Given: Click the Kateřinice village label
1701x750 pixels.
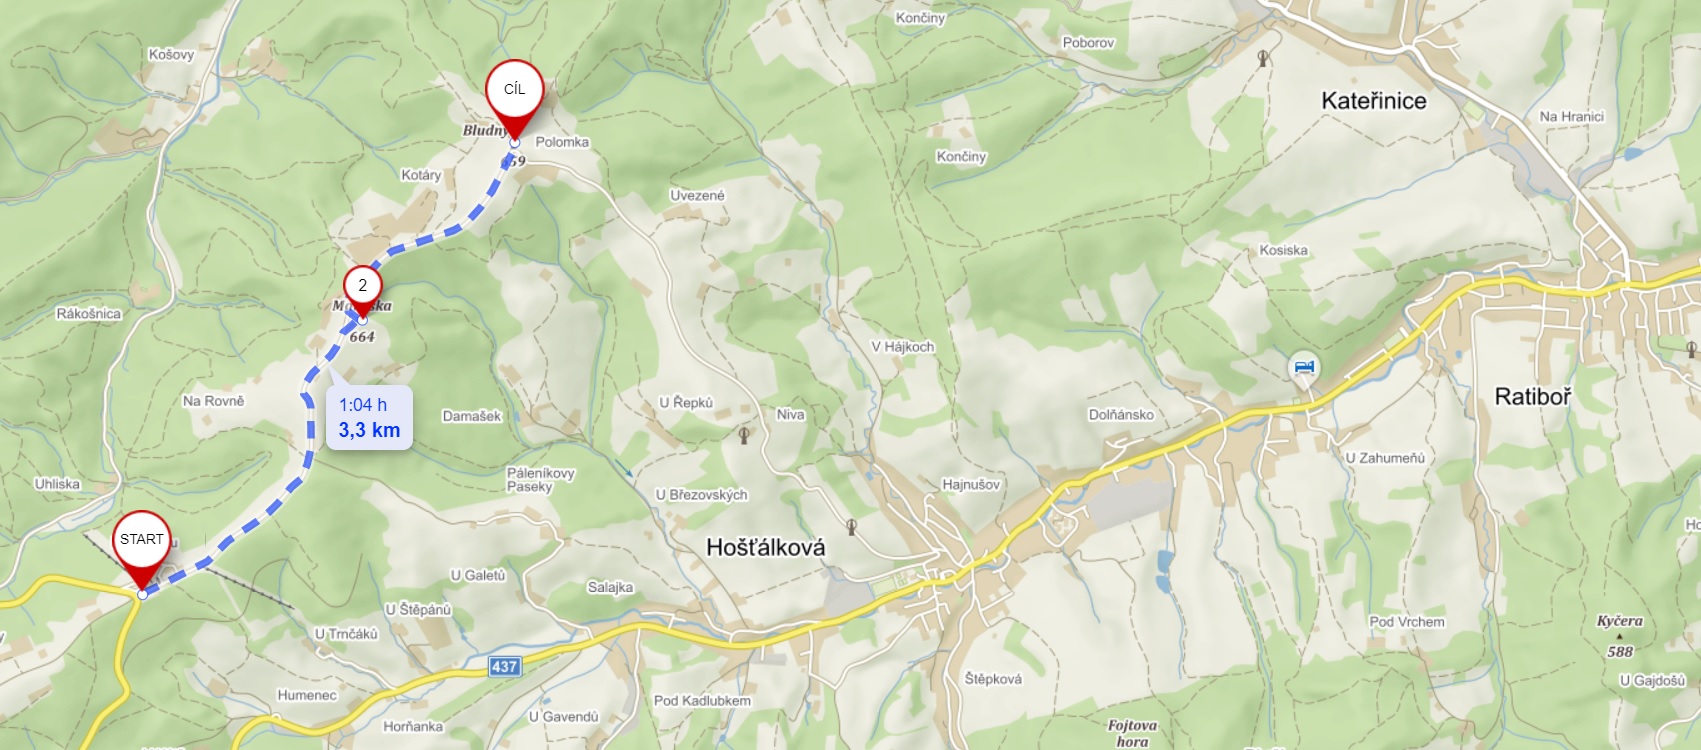Looking at the screenshot, I should click(1373, 101).
